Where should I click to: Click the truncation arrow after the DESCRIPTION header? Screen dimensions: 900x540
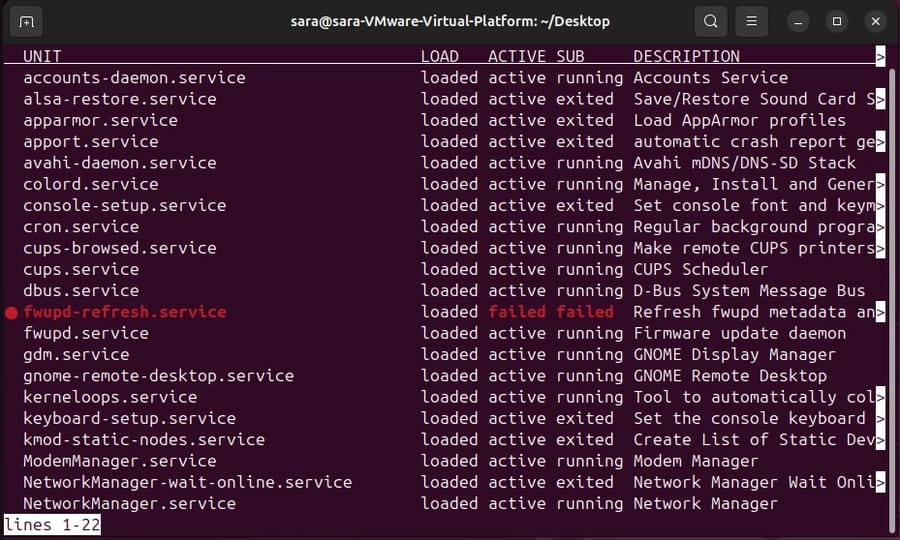pyautogui.click(x=881, y=57)
